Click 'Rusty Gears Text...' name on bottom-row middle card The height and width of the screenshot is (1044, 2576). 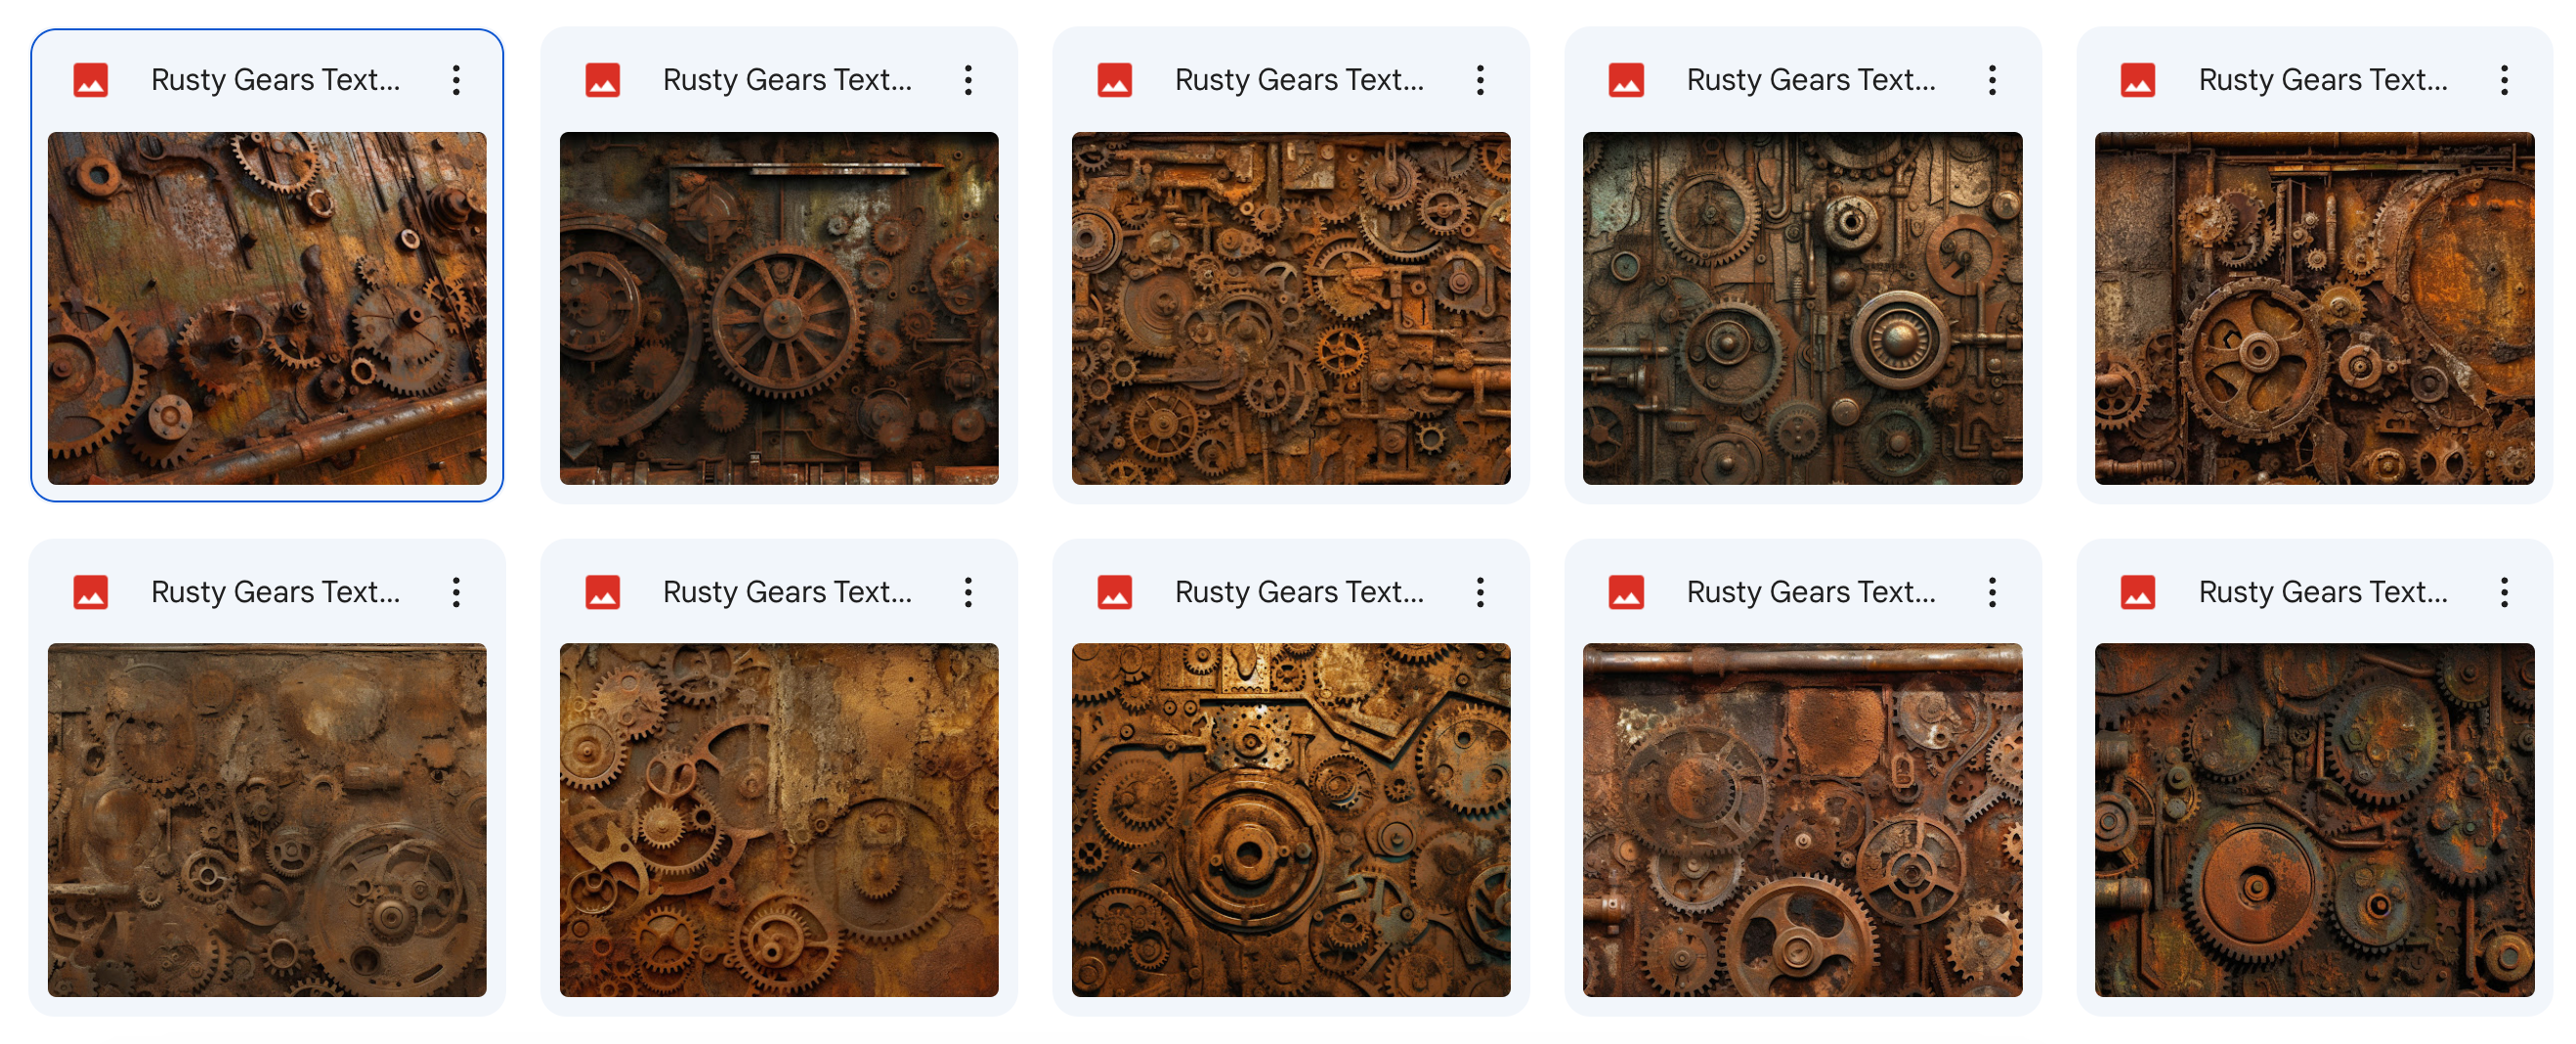pos(1300,592)
